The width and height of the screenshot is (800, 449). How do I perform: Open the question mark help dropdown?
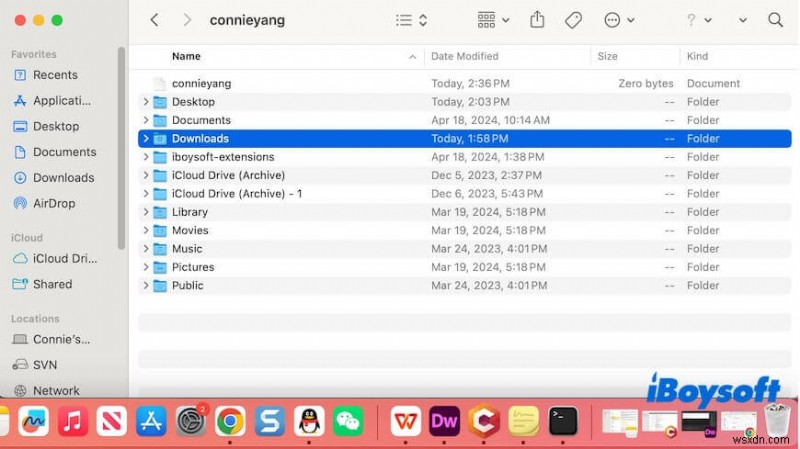tap(698, 20)
